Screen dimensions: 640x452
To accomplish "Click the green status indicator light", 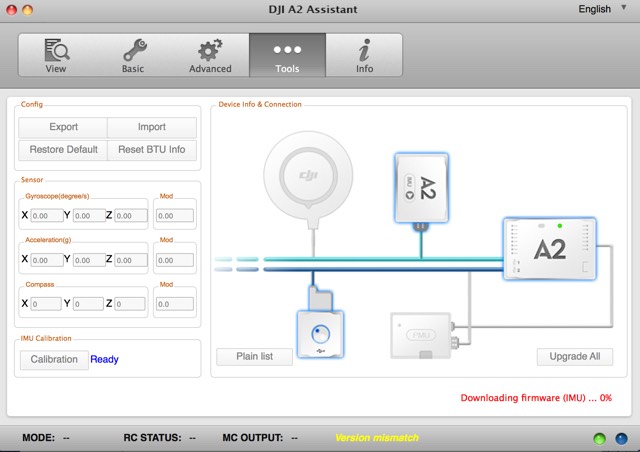I will tap(599, 439).
